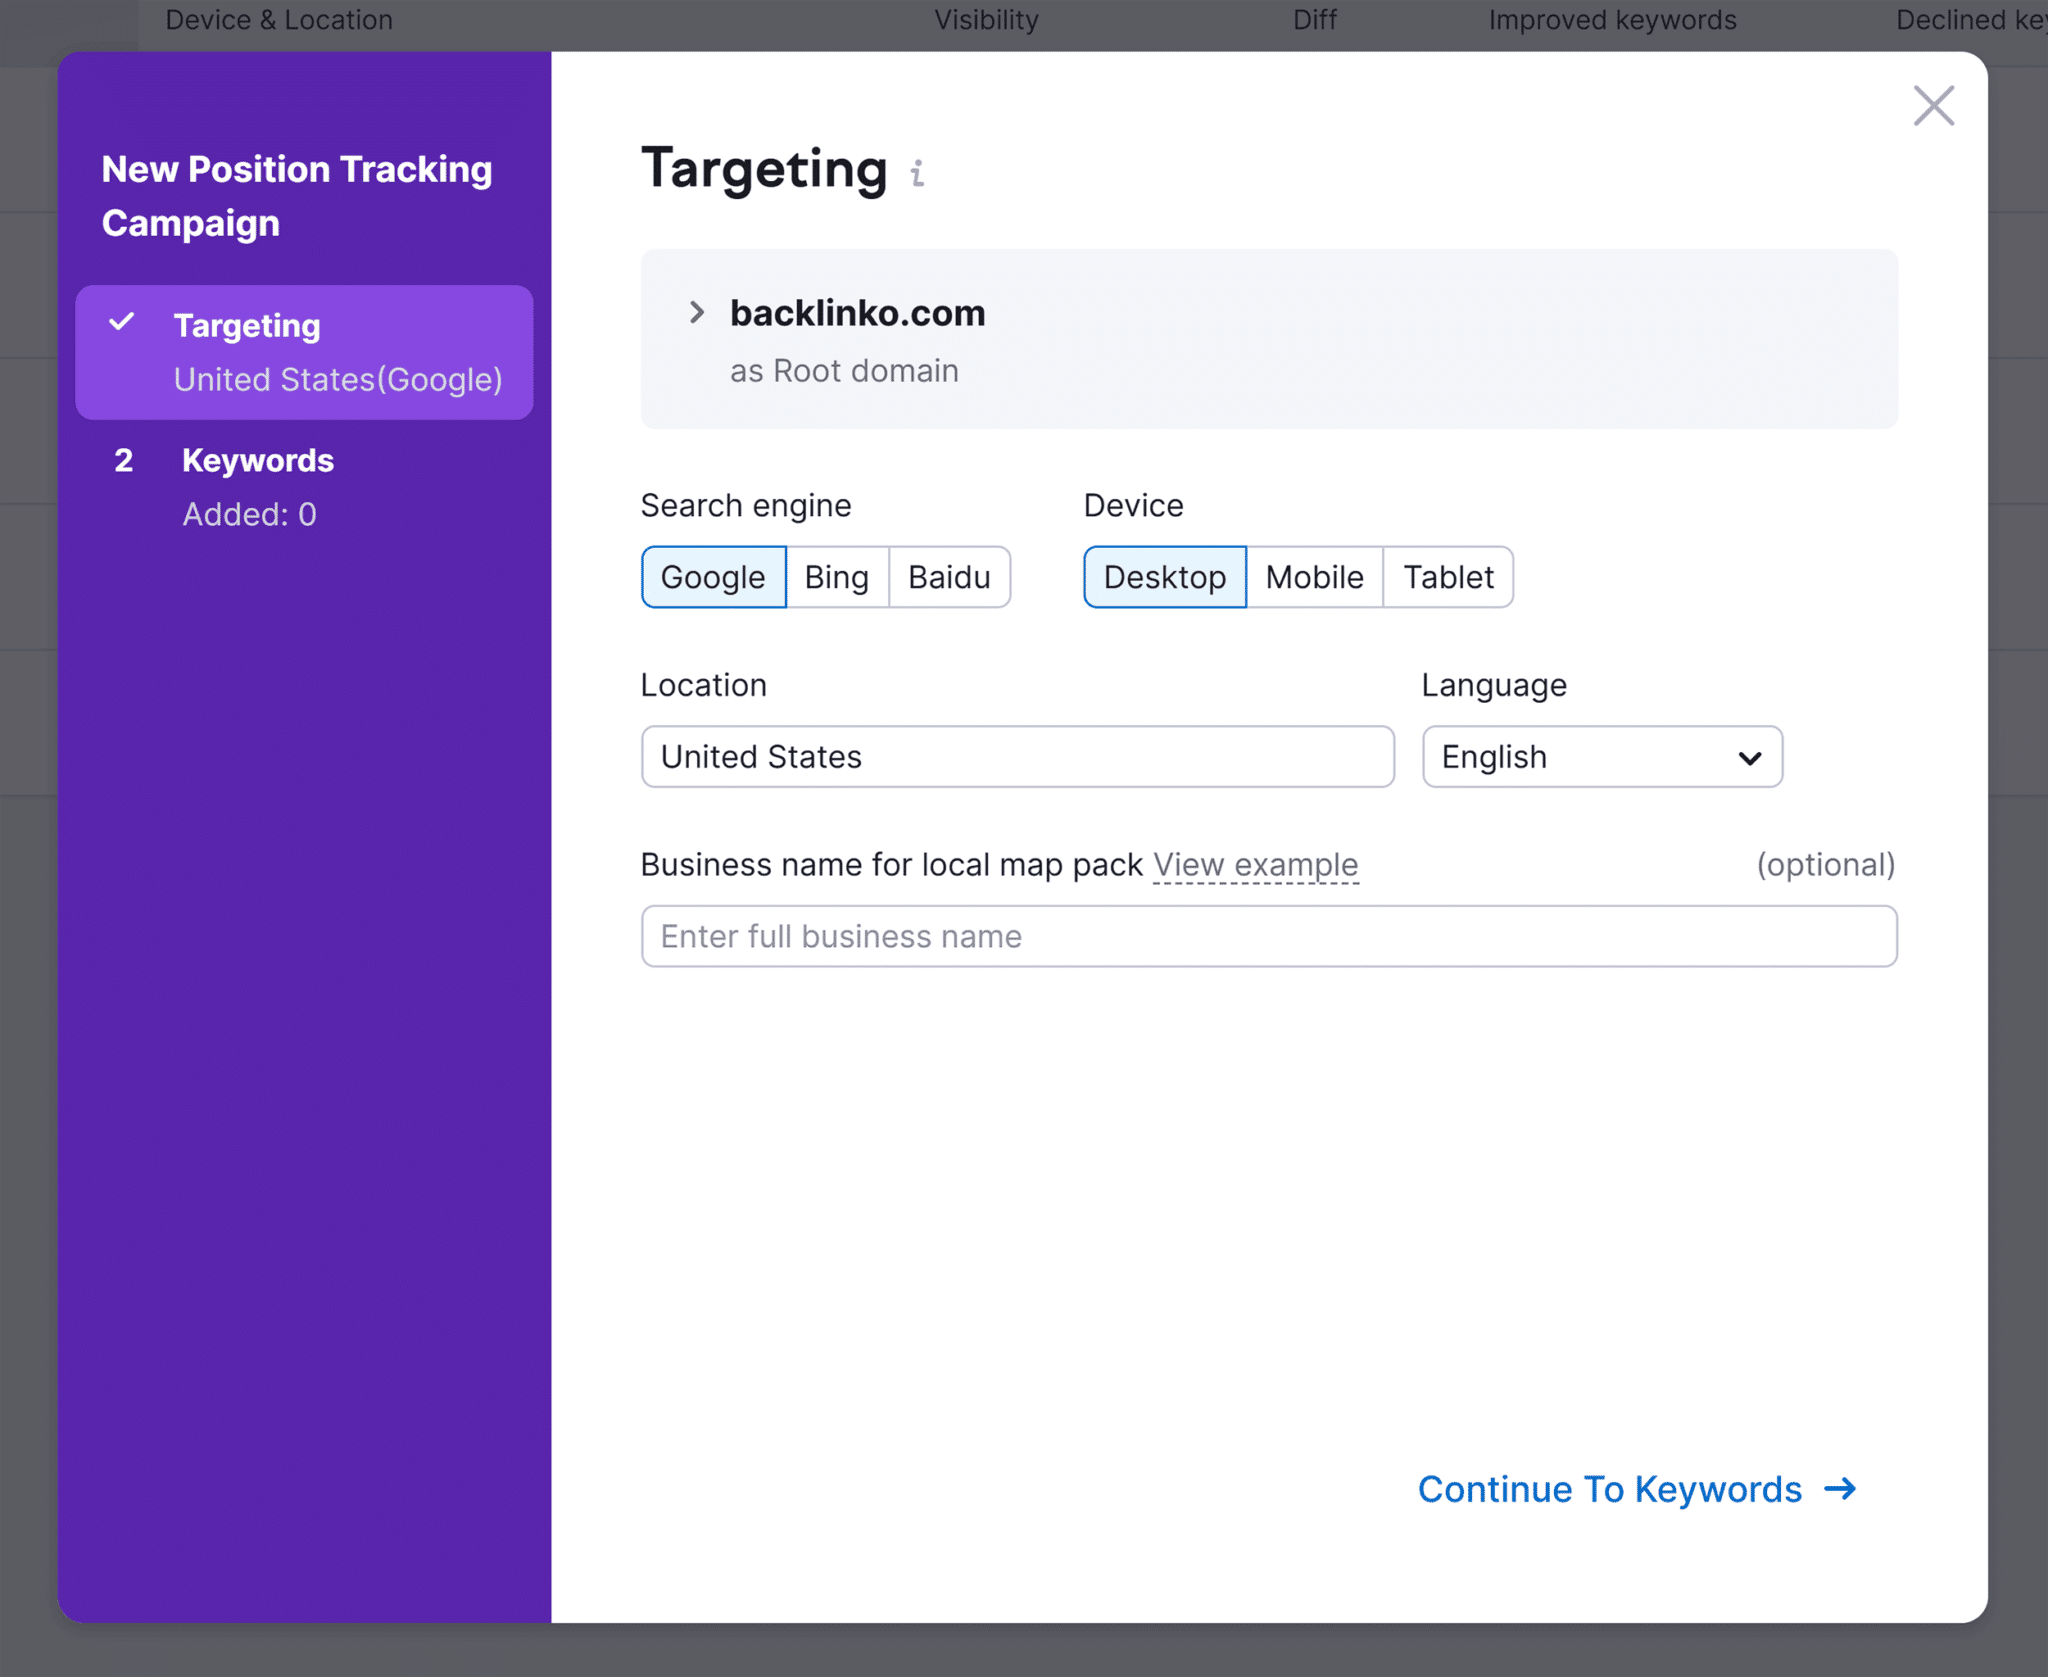This screenshot has width=2048, height=1677.
Task: Close the New Position Tracking Campaign dialog
Action: 1934,107
